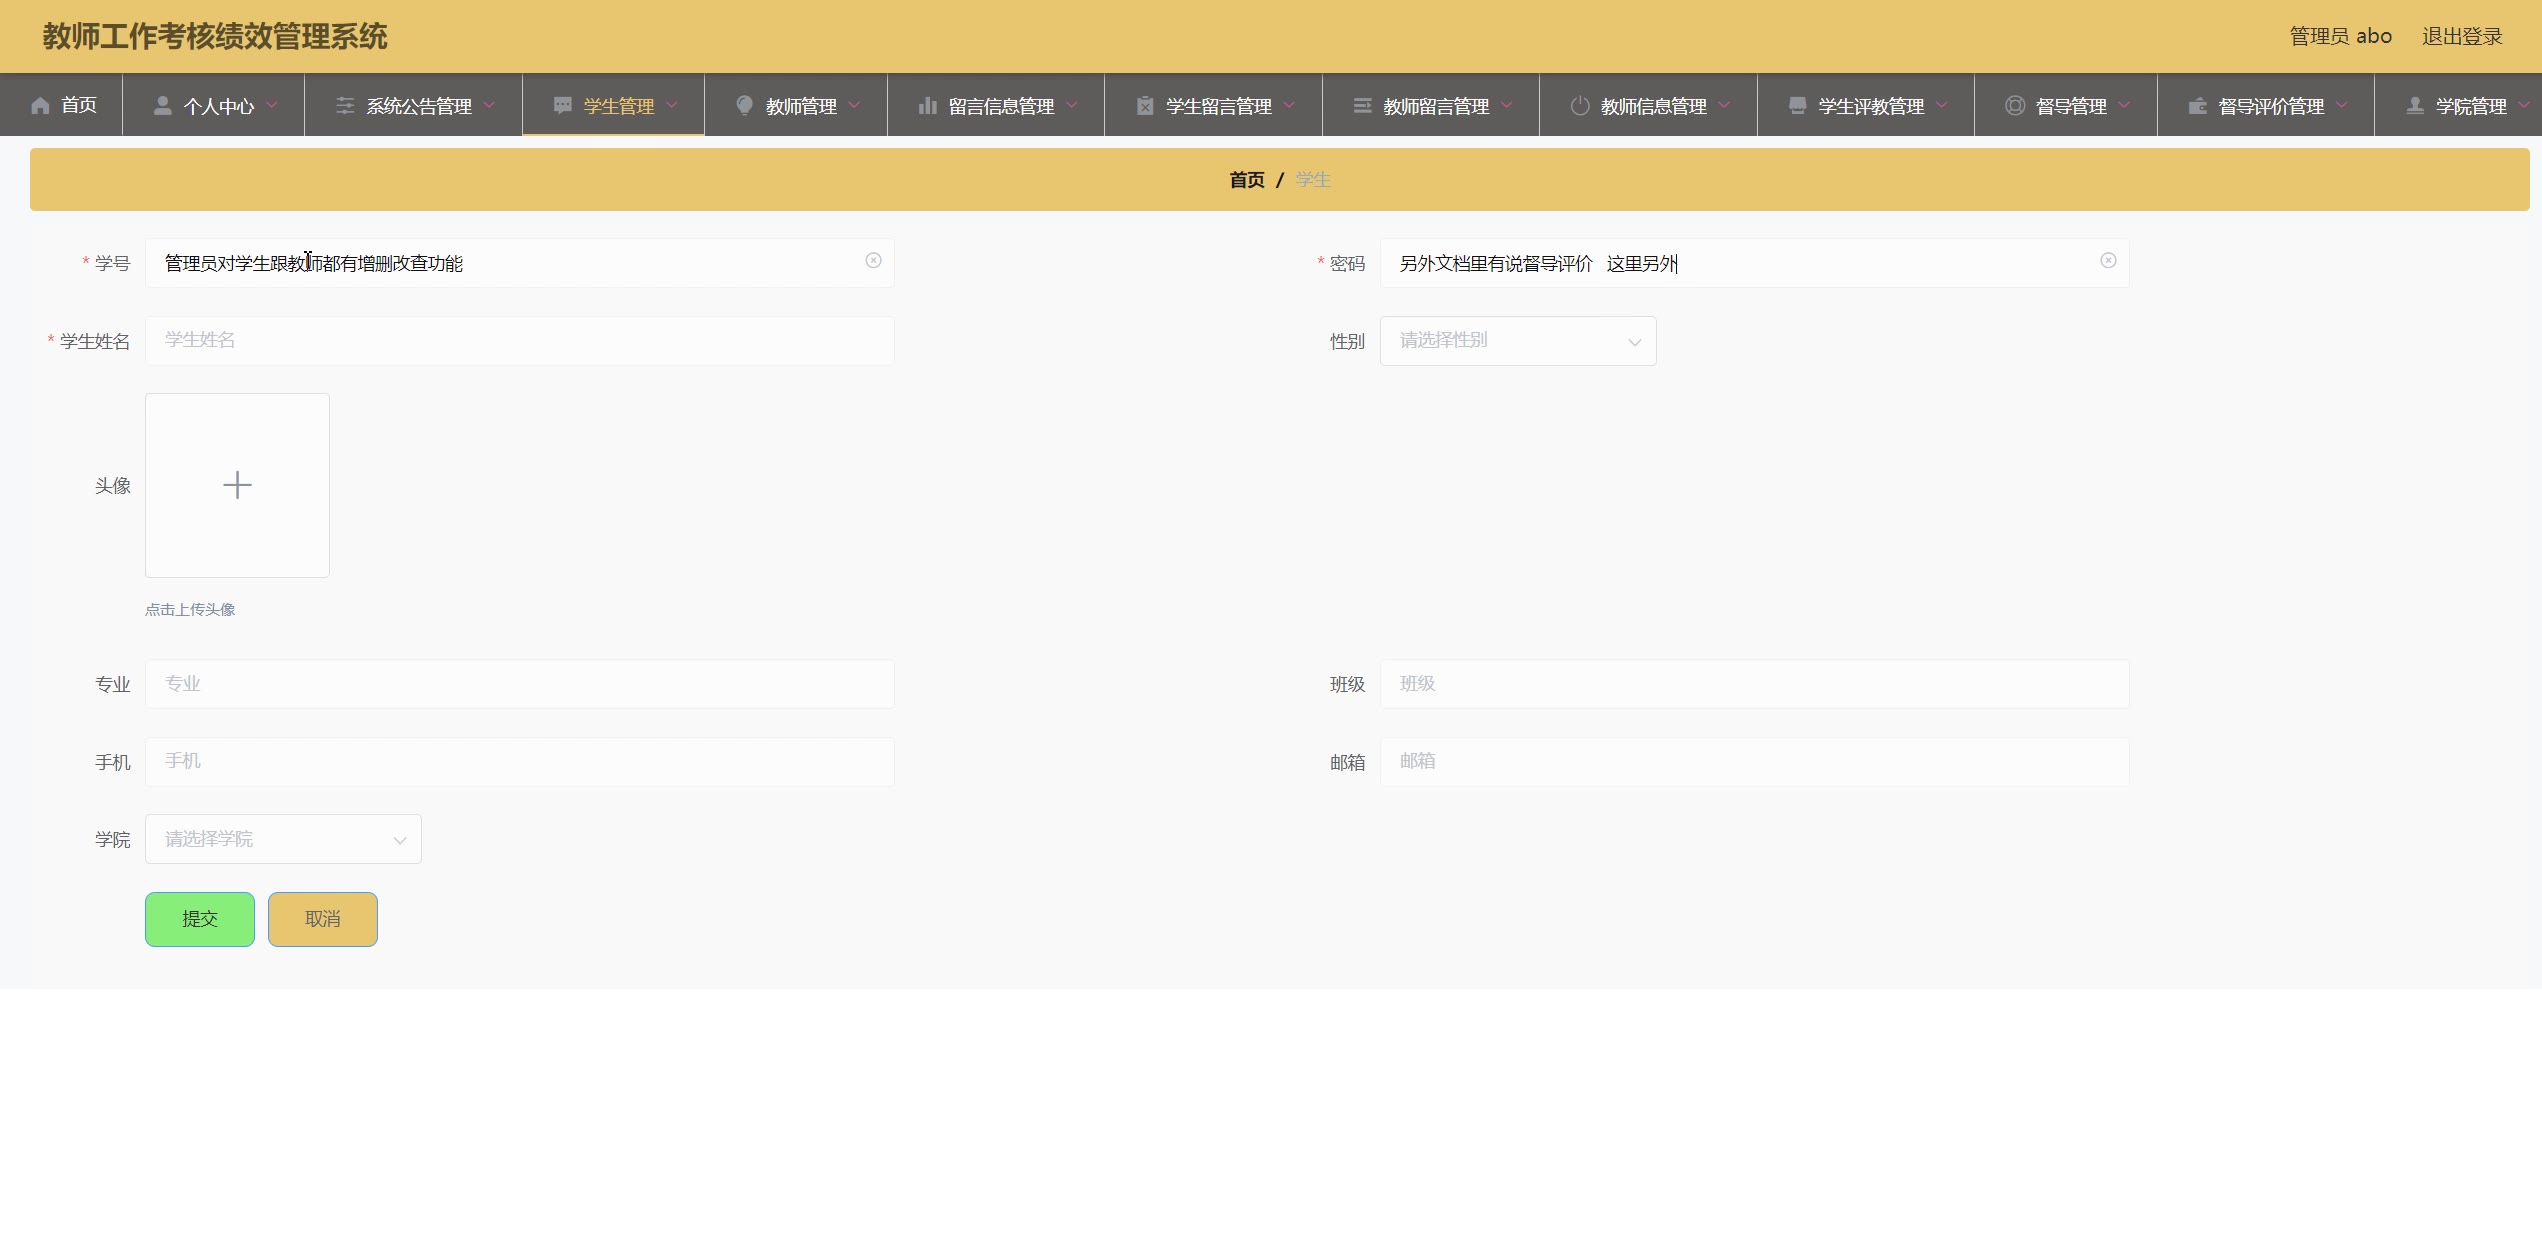Screen dimensions: 2542x1254
Task: Click the clear icon in 密码 field
Action: (x=2108, y=261)
